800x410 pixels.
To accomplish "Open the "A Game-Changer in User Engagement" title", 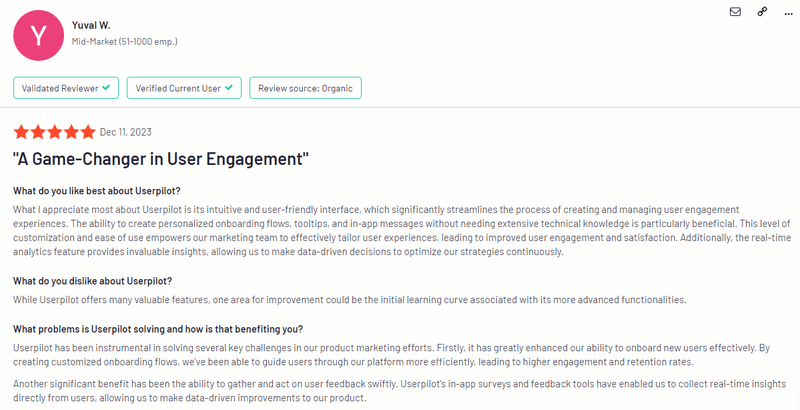I will pos(161,159).
